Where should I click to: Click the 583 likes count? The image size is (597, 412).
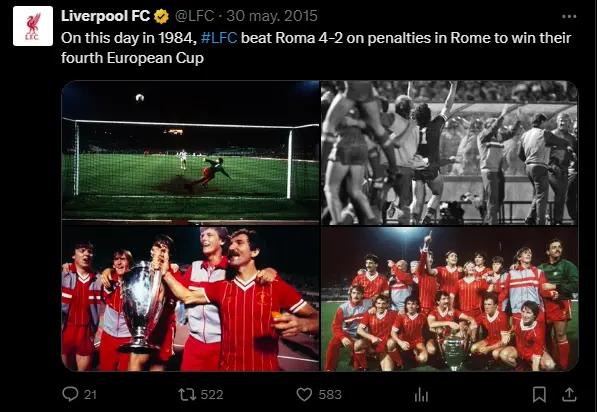330,394
